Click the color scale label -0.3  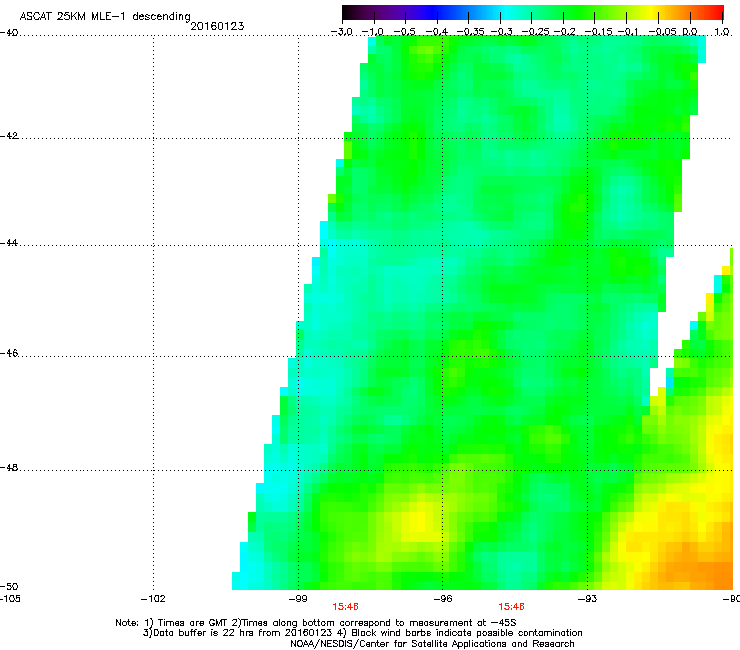pyautogui.click(x=501, y=32)
